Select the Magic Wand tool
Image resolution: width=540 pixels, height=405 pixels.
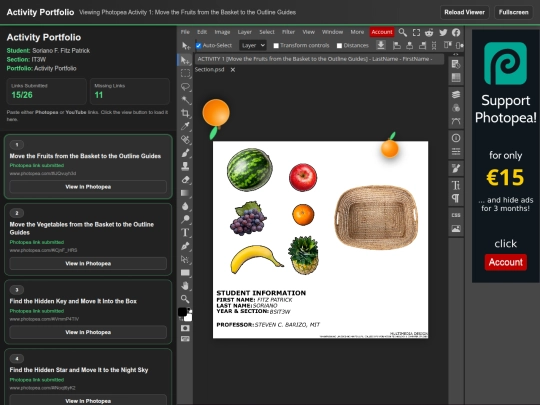pyautogui.click(x=185, y=100)
